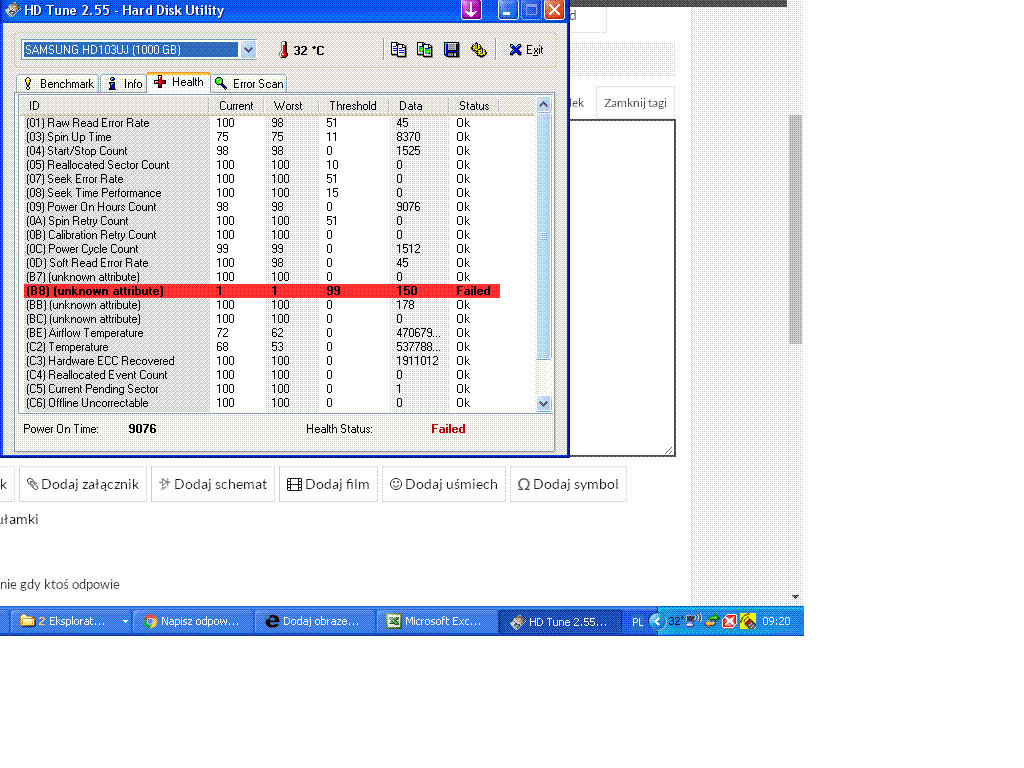Click the health list vertical scrollbar thumb
This screenshot has height=768, width=1024.
click(x=543, y=236)
